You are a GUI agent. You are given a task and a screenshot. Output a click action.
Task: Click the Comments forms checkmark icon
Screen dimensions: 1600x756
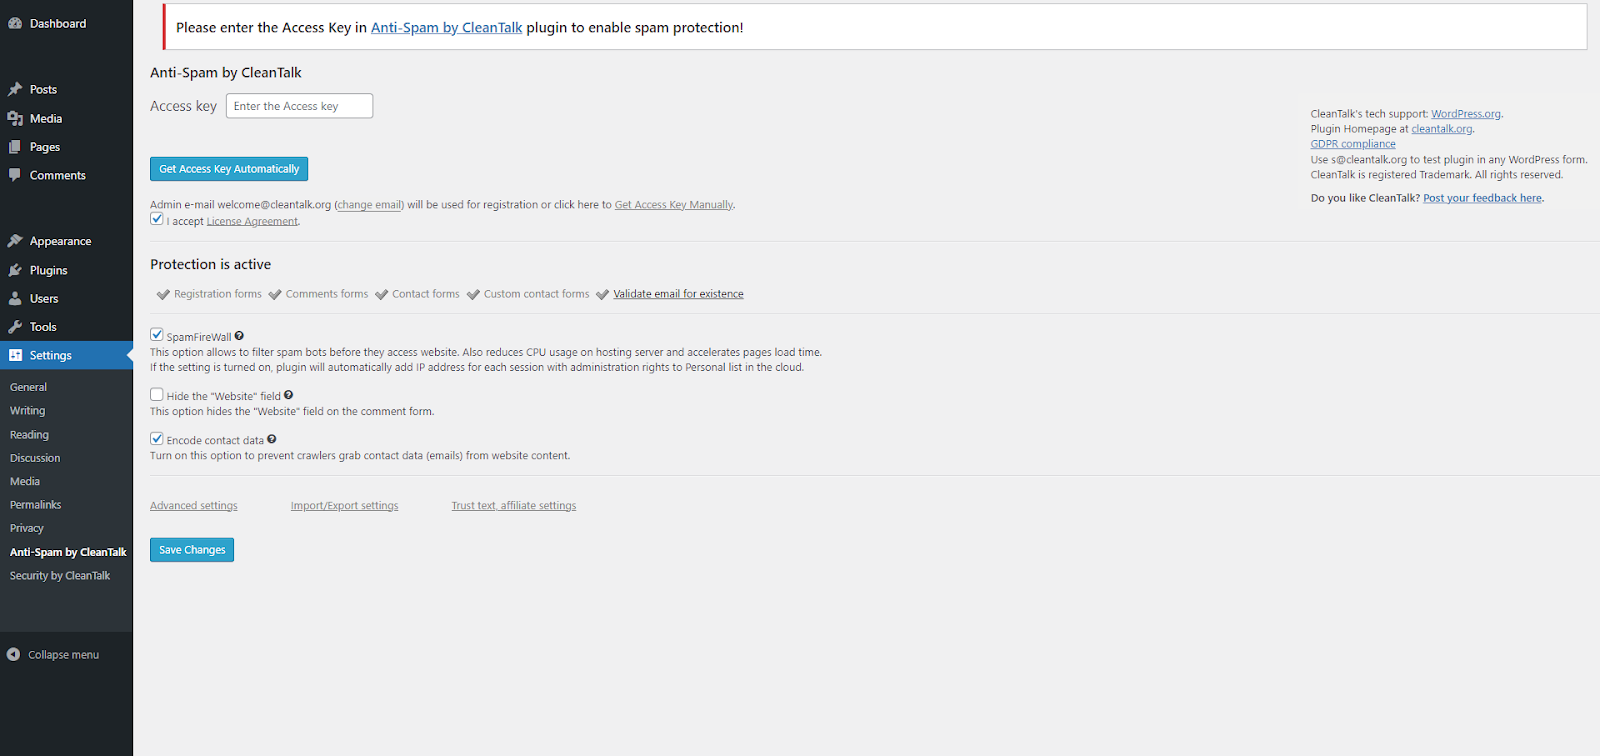coord(275,294)
